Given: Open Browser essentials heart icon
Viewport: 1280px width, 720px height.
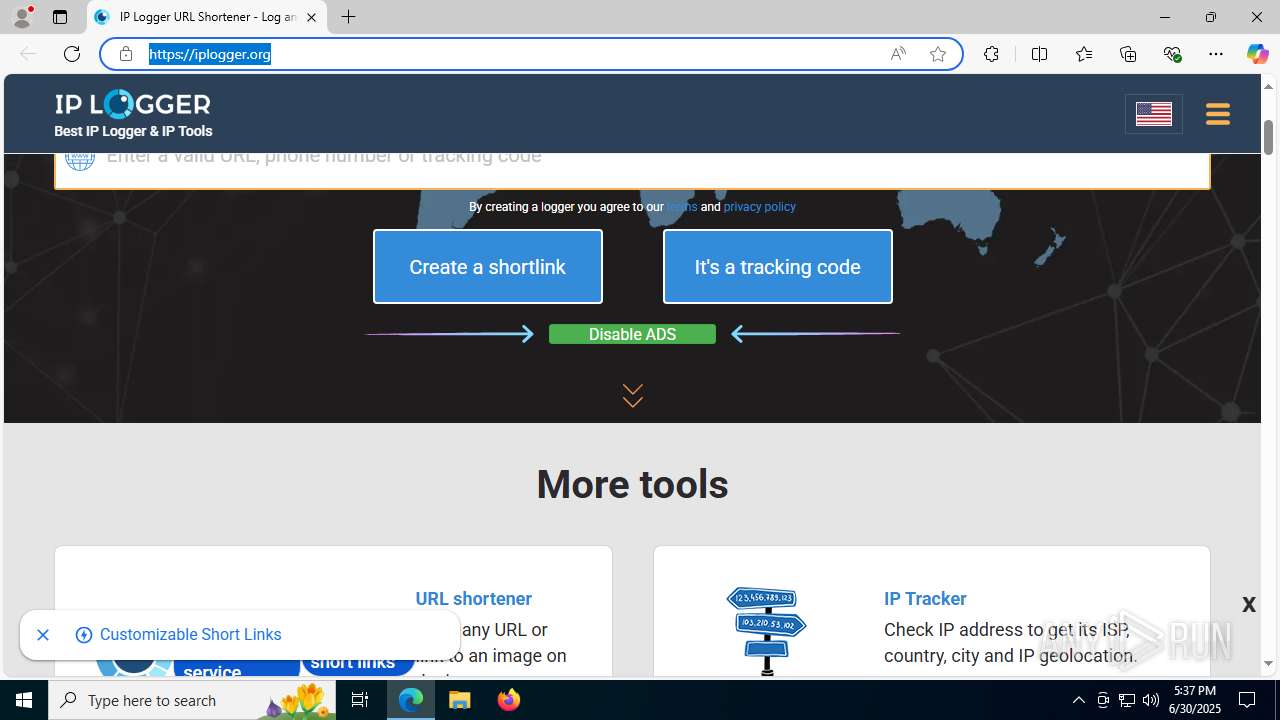Looking at the screenshot, I should (1172, 54).
